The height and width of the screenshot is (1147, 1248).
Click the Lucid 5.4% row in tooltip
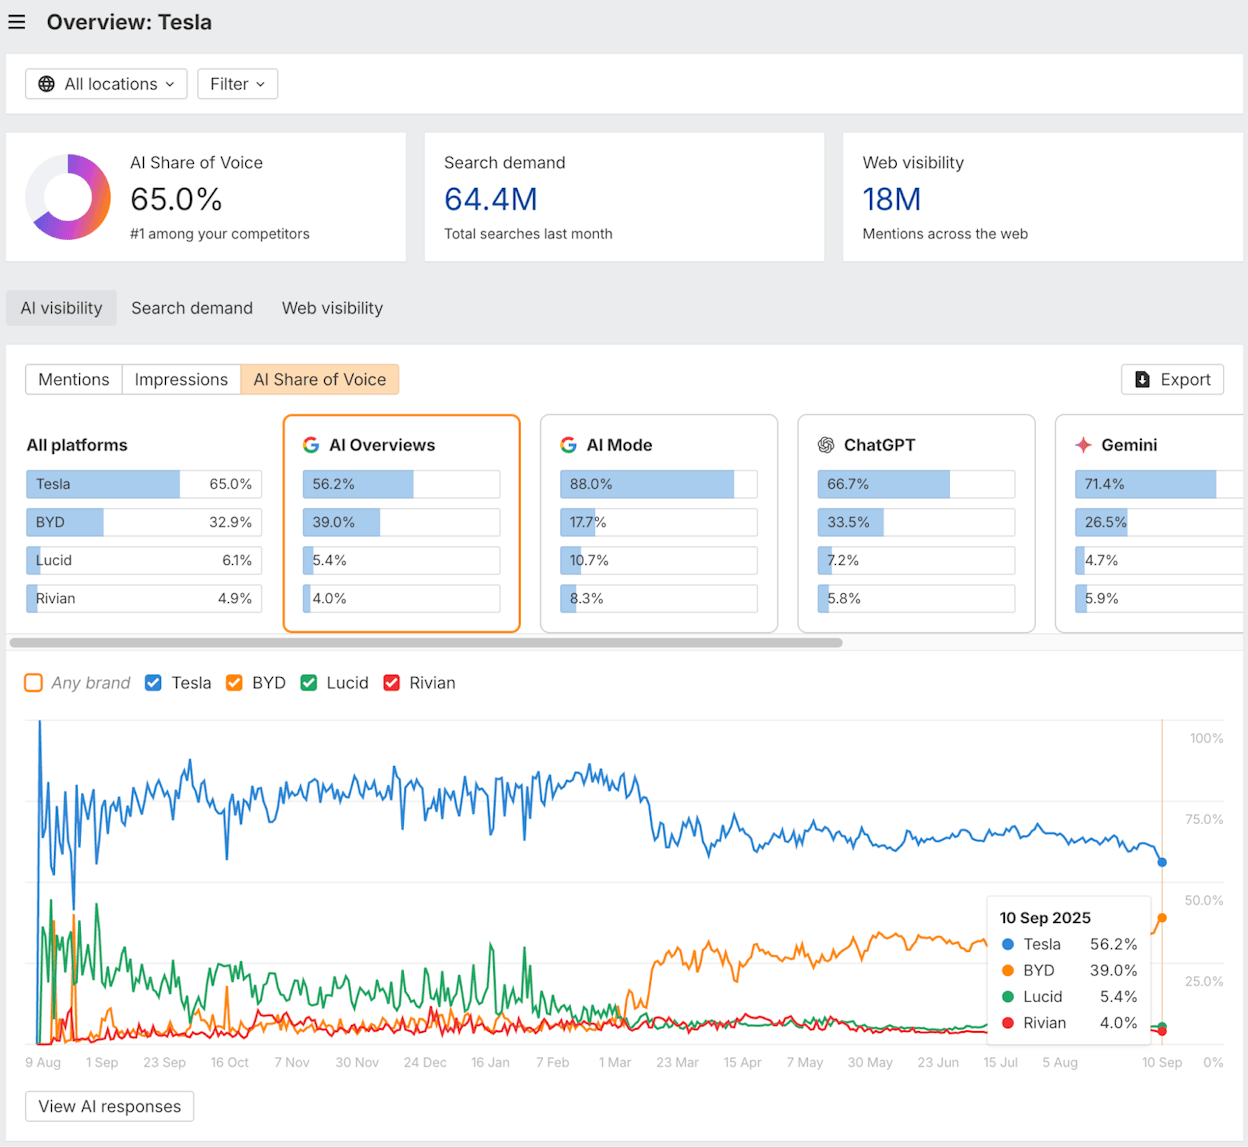(x=1069, y=996)
